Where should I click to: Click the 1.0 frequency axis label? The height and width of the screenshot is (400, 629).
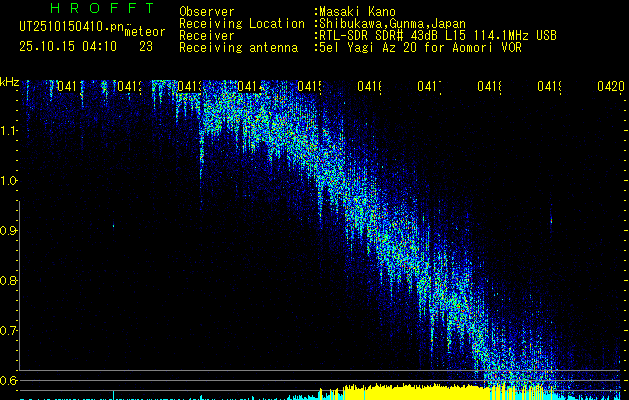coord(10,181)
